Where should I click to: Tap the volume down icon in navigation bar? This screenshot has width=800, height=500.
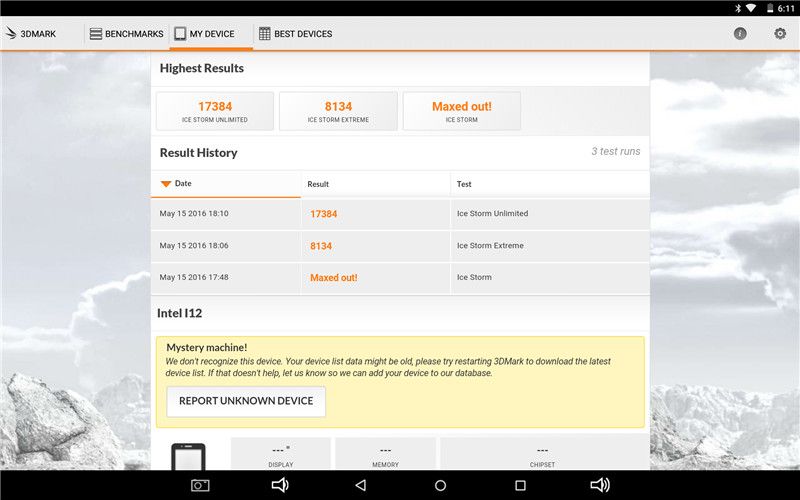(x=280, y=485)
